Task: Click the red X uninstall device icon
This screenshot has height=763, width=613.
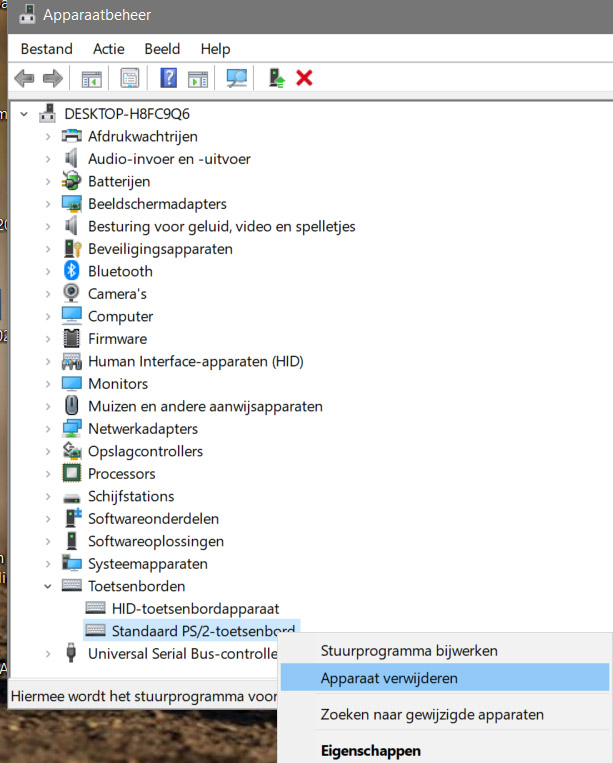Action: coord(305,78)
